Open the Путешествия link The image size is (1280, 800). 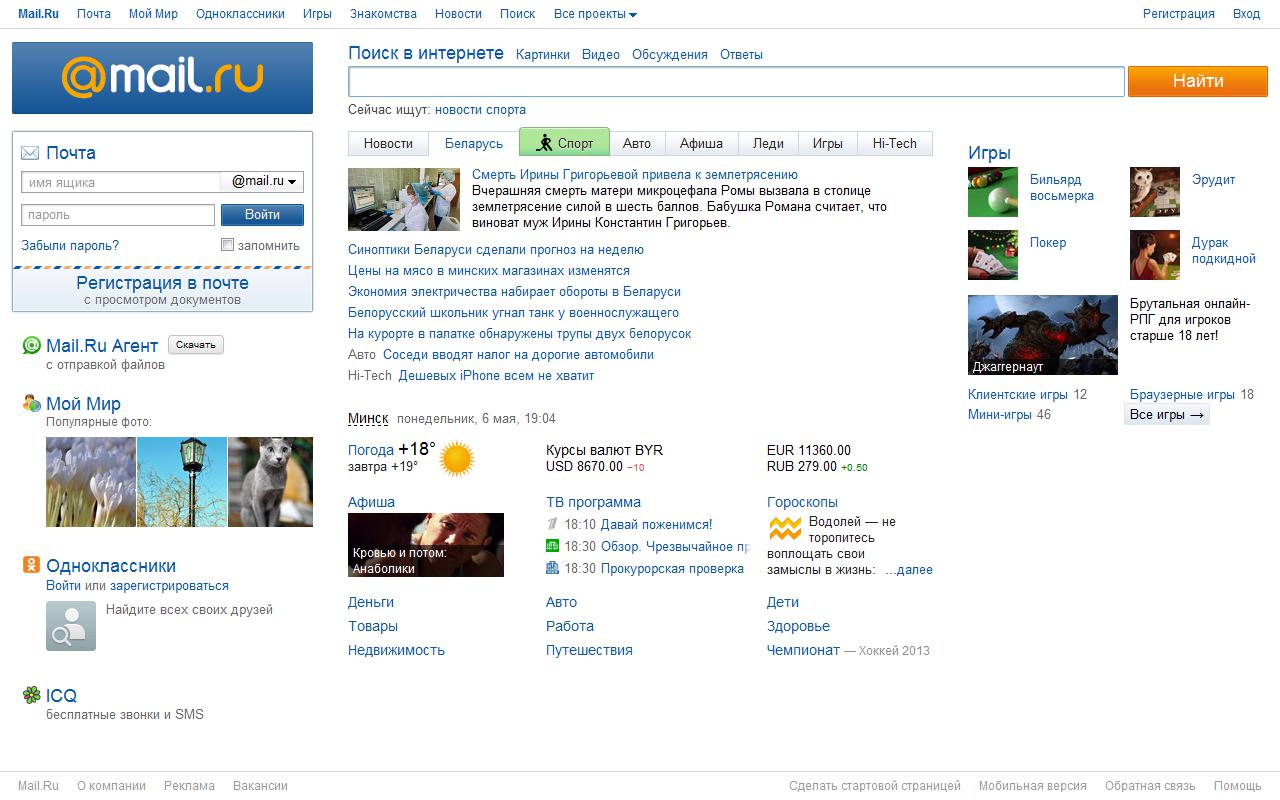[x=589, y=650]
